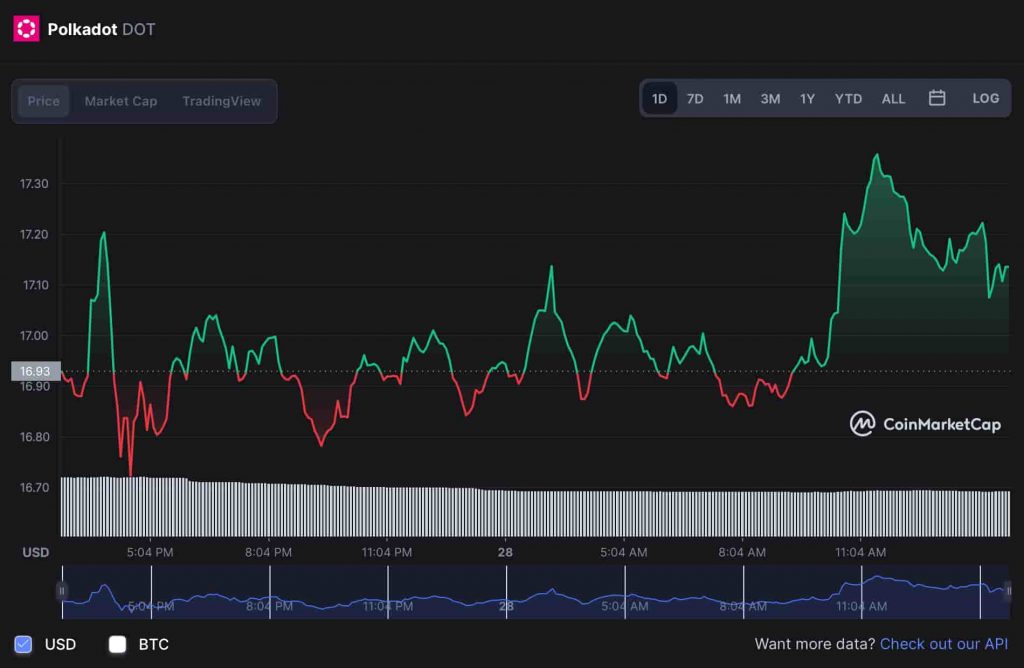This screenshot has width=1024, height=668.
Task: Click the highest price peak on chart
Action: (x=876, y=155)
